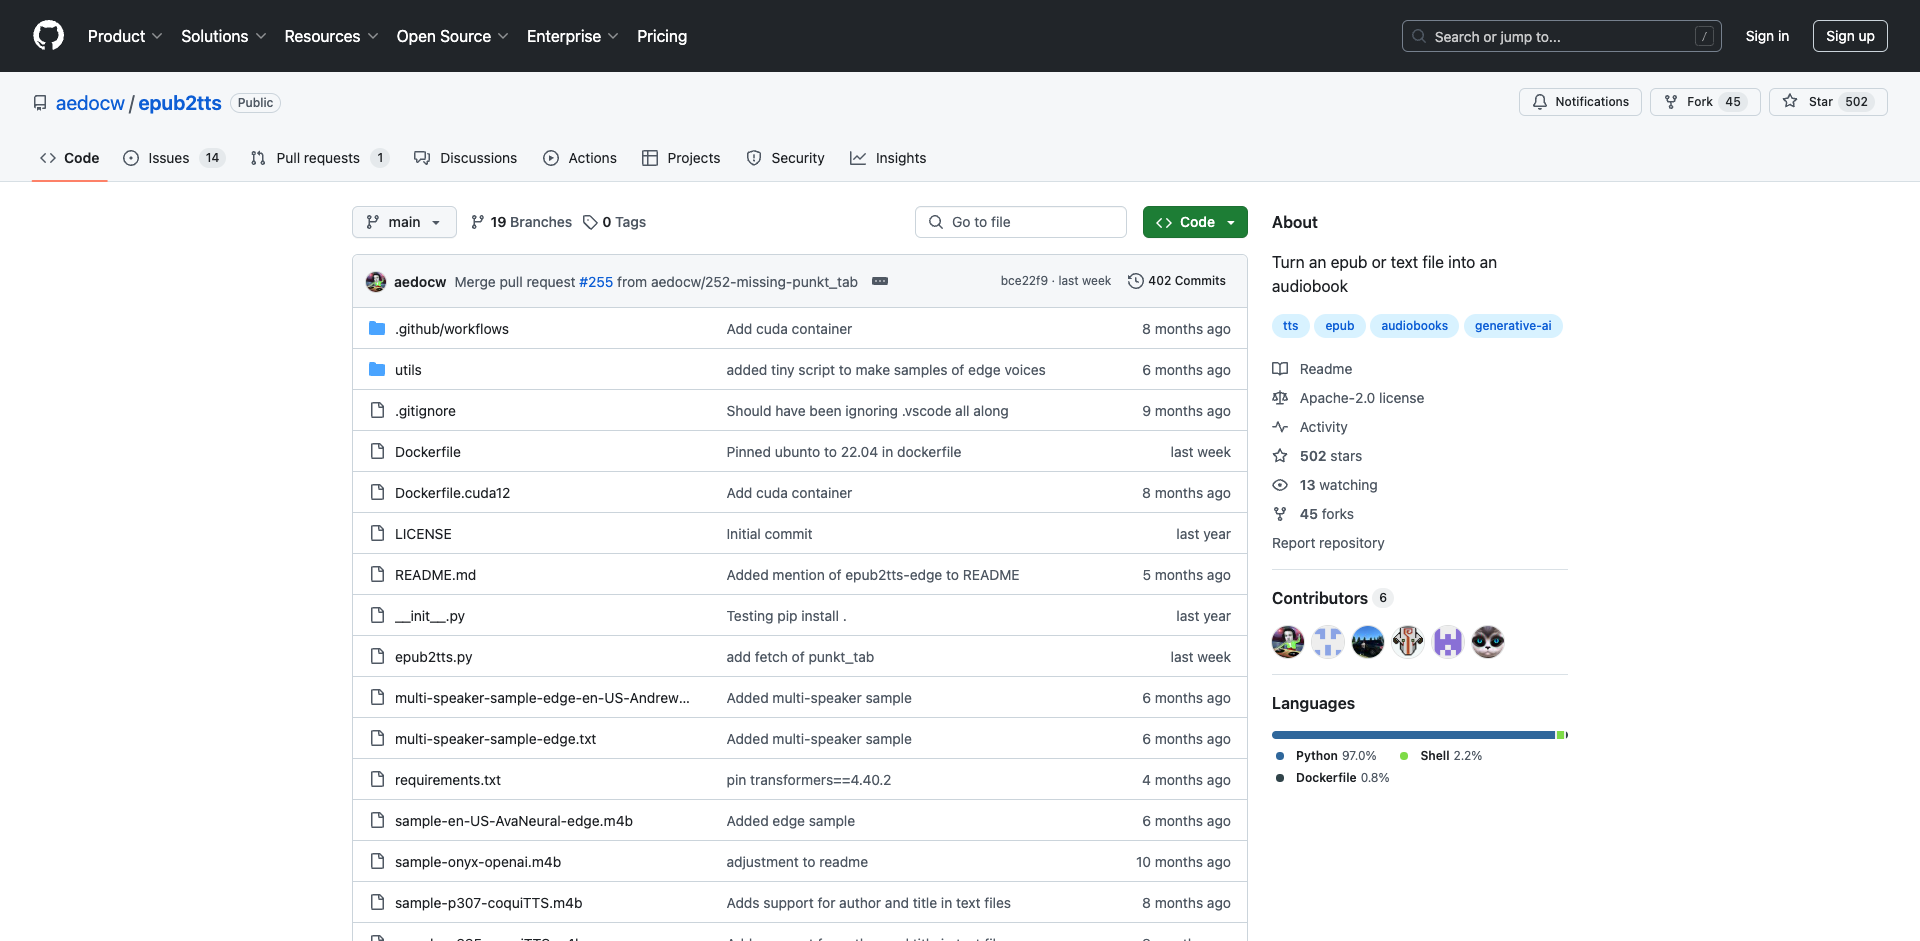The width and height of the screenshot is (1920, 941).
Task: Go to the Pricing page
Action: pyautogui.click(x=662, y=36)
